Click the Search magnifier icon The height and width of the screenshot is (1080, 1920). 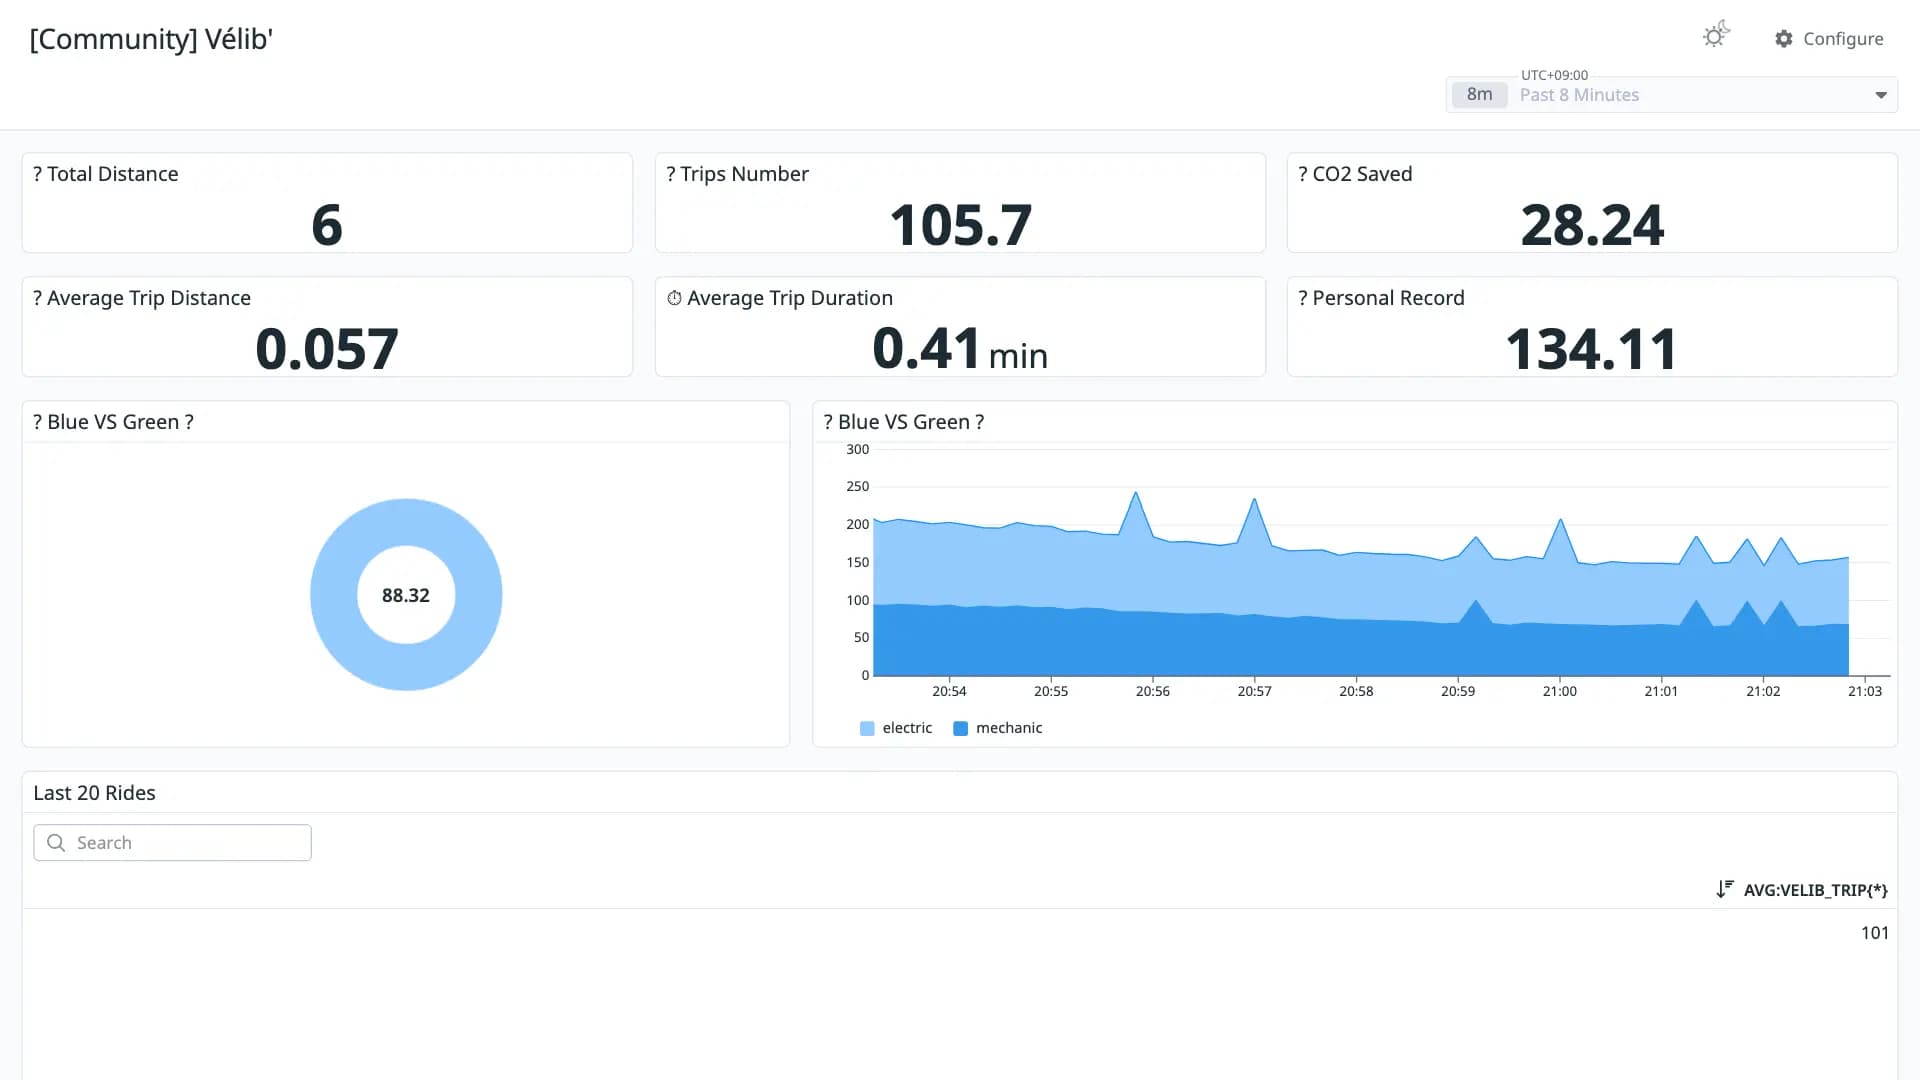pos(56,843)
